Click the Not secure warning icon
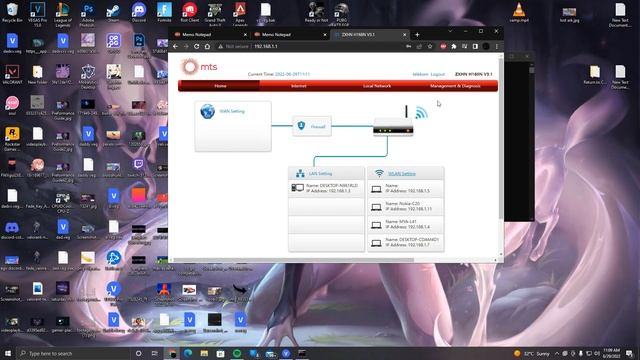 tap(220, 47)
